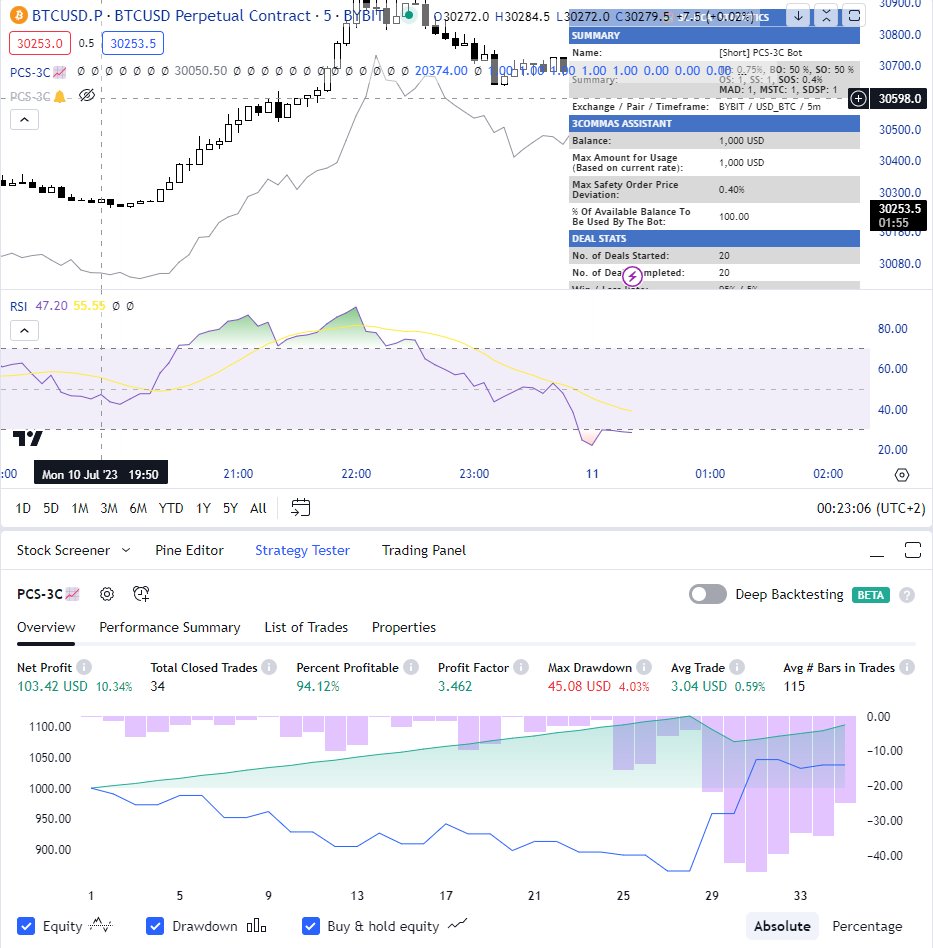Select Percentage display mode
933x948 pixels.
click(867, 926)
